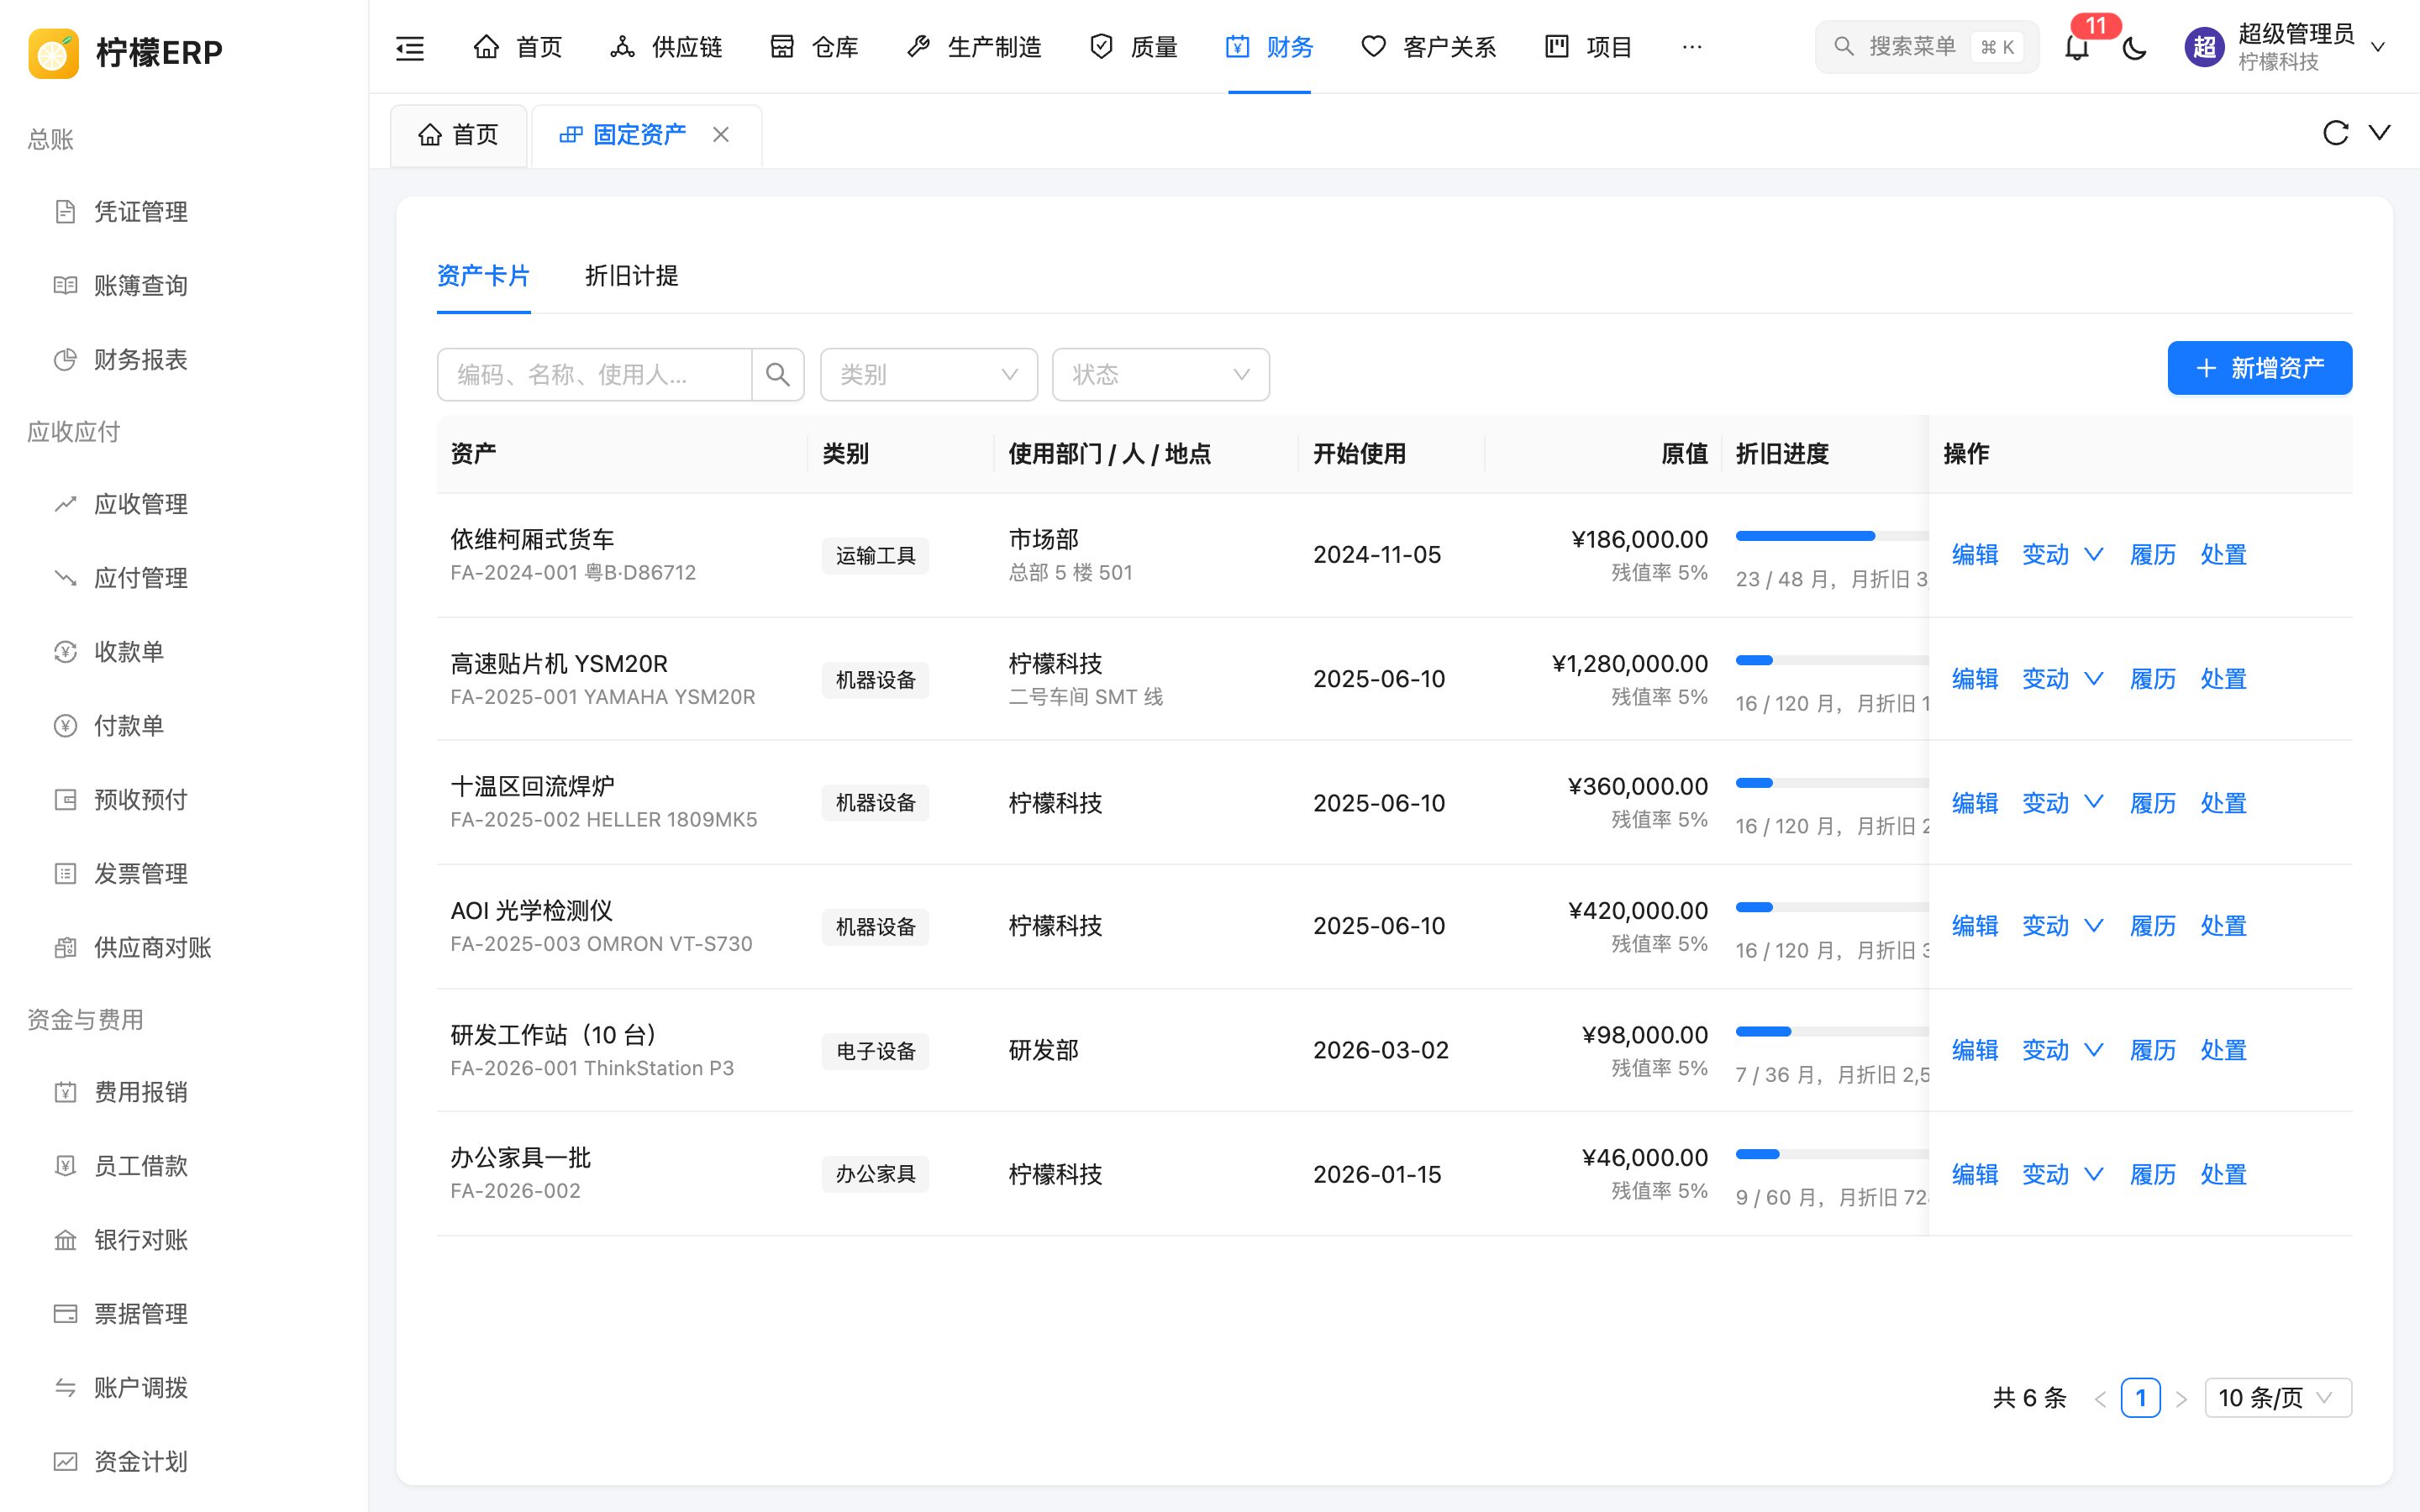The width and height of the screenshot is (2420, 1512).
Task: Collapse the sidebar menu icon
Action: (x=410, y=47)
